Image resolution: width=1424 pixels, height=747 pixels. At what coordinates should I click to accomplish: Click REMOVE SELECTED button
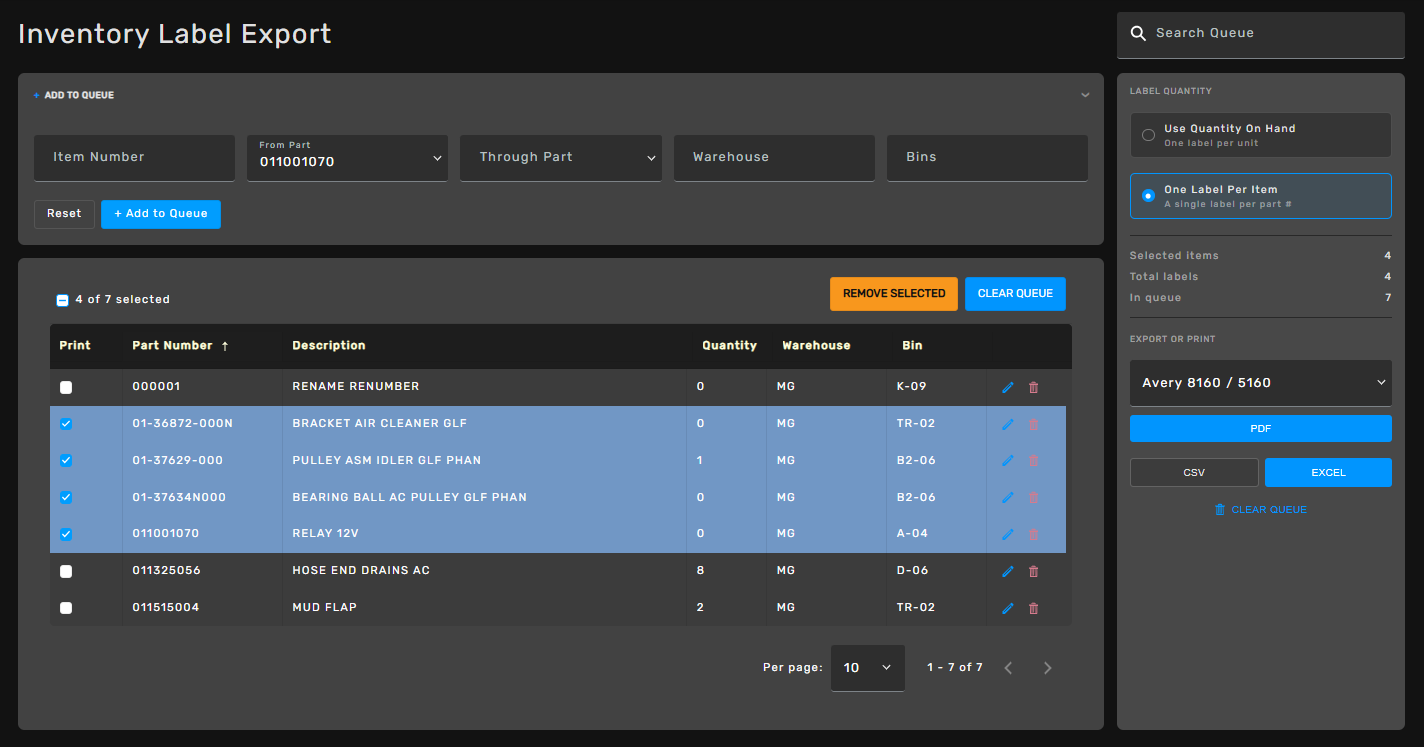(894, 294)
